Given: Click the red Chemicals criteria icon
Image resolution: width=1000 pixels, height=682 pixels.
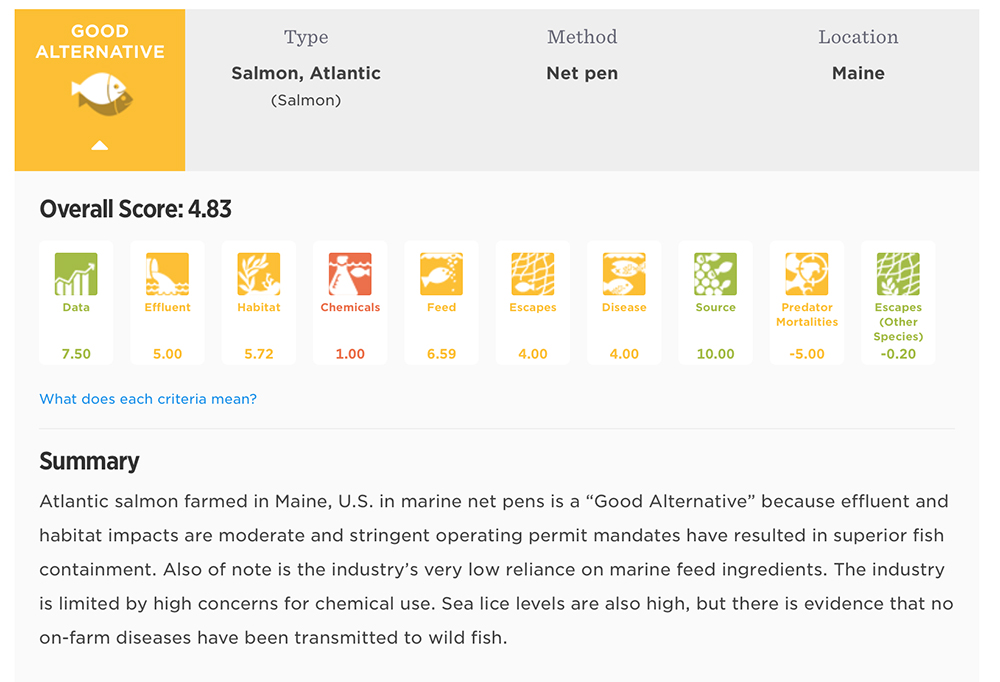Looking at the screenshot, I should tap(350, 274).
